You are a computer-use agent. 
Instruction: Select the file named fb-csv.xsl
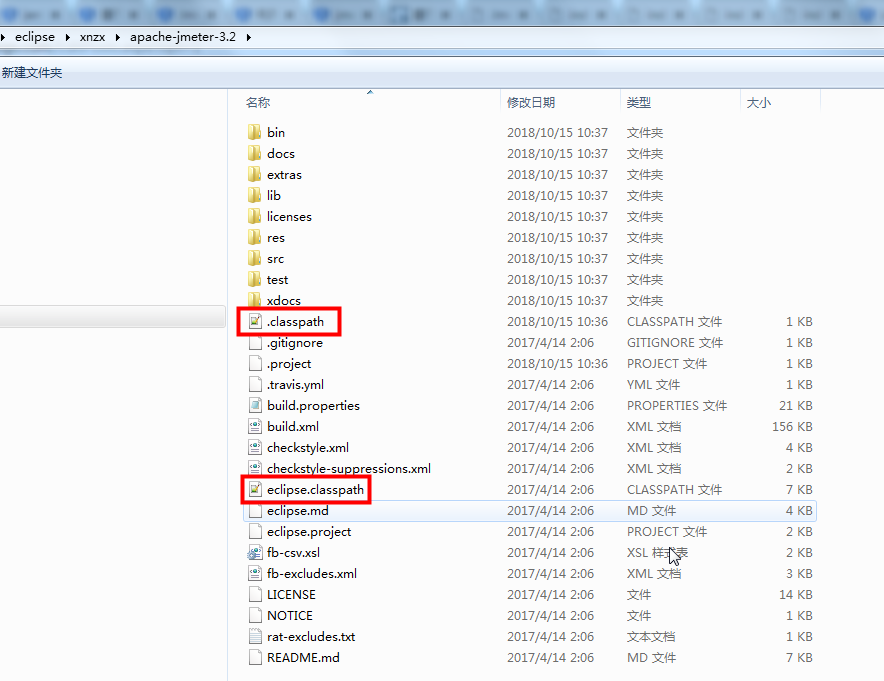(x=293, y=552)
